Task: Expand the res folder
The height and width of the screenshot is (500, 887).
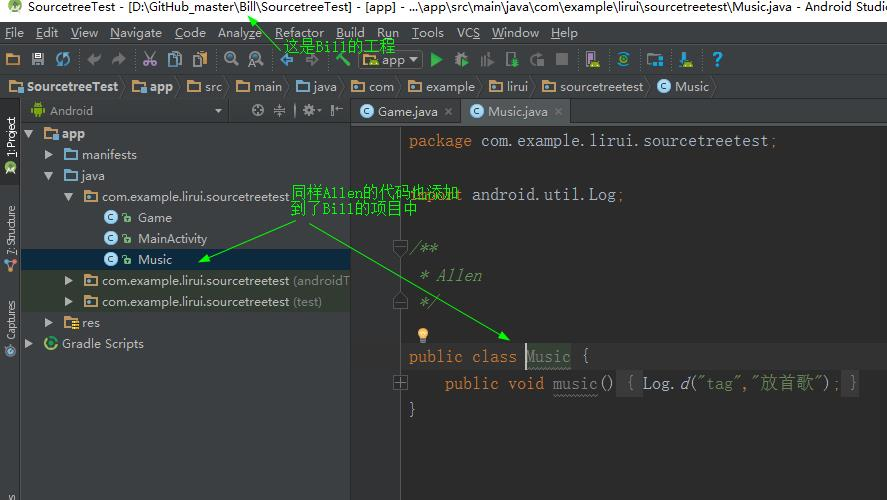Action: click(49, 322)
